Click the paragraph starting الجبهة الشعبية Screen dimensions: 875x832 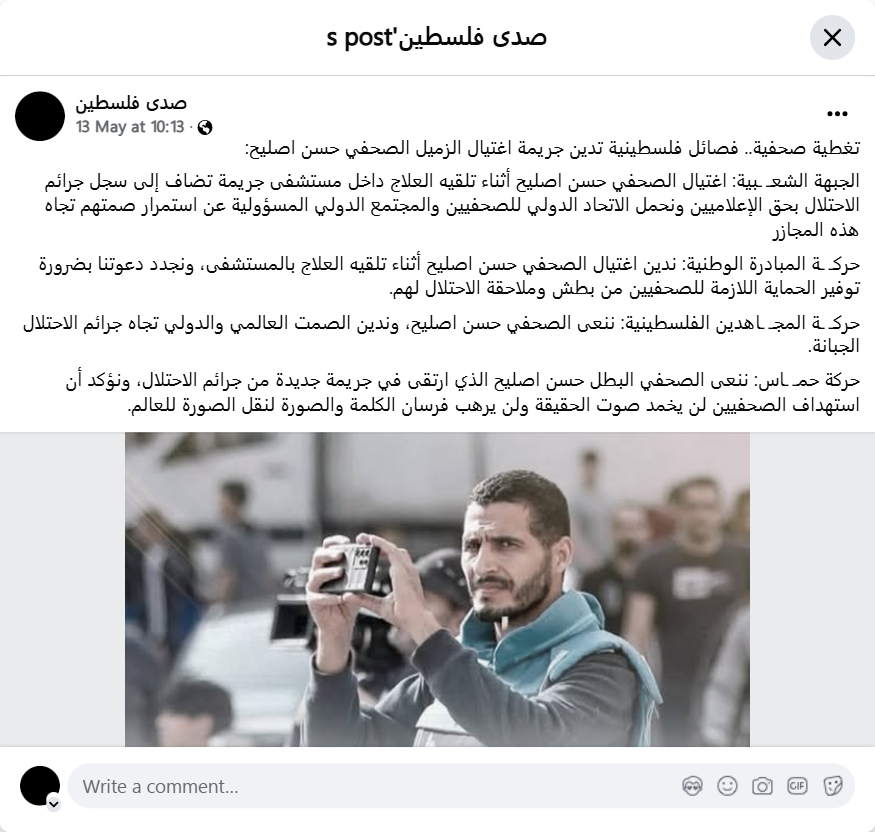pos(452,205)
